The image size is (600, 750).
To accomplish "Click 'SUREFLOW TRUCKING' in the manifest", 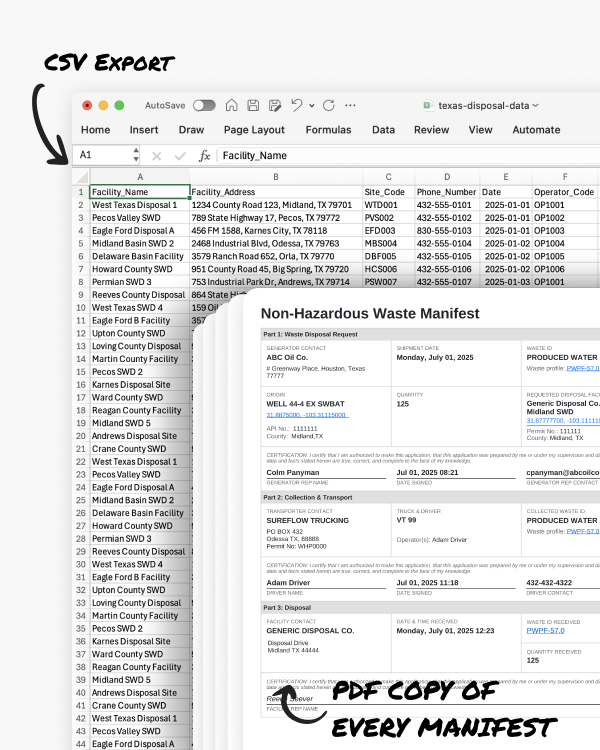I will pyautogui.click(x=308, y=520).
